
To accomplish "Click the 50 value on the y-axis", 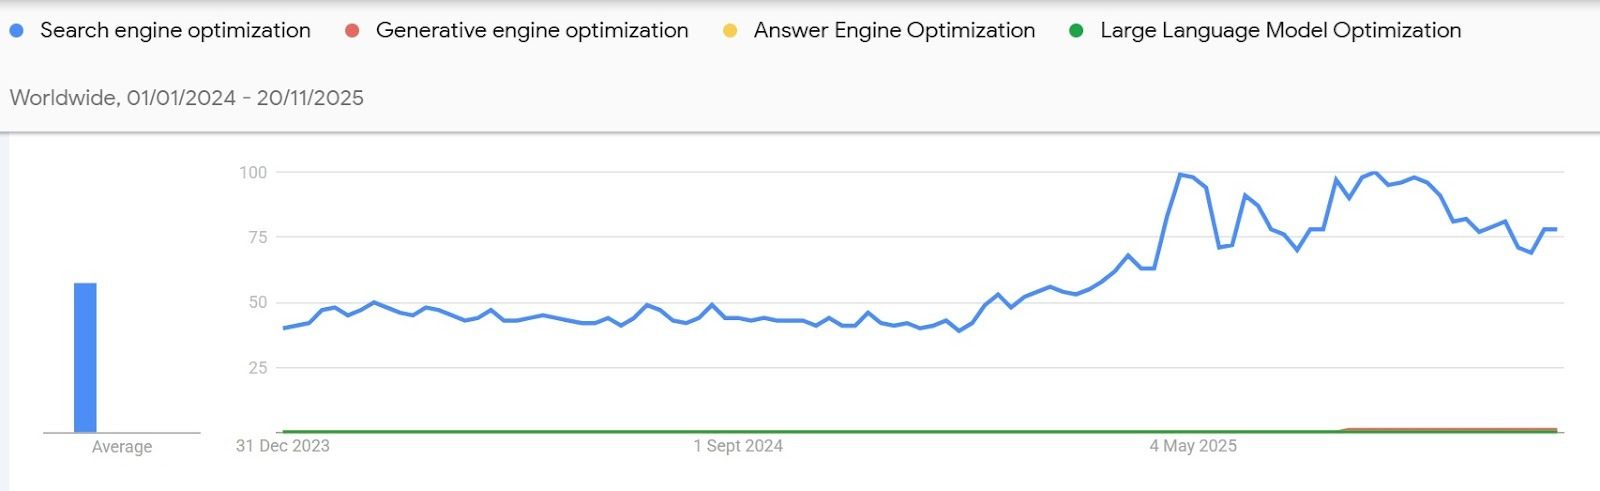I will tap(257, 302).
